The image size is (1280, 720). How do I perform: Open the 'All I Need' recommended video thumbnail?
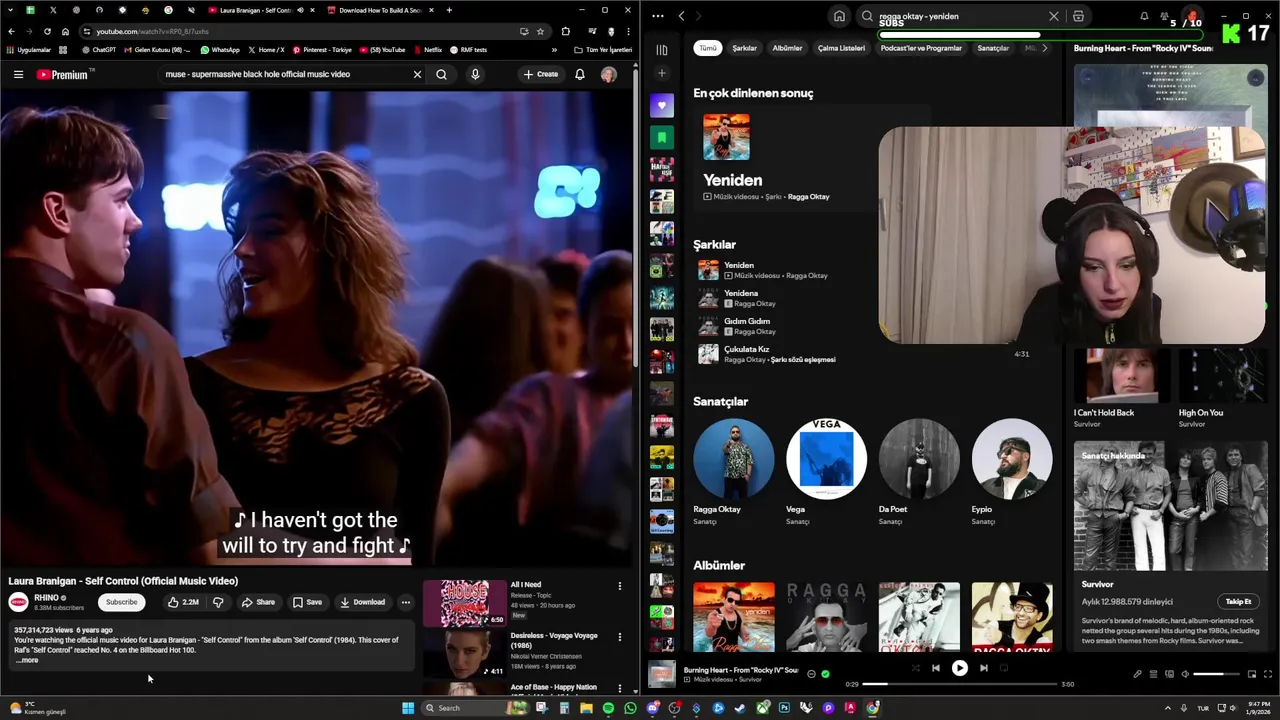click(x=465, y=603)
